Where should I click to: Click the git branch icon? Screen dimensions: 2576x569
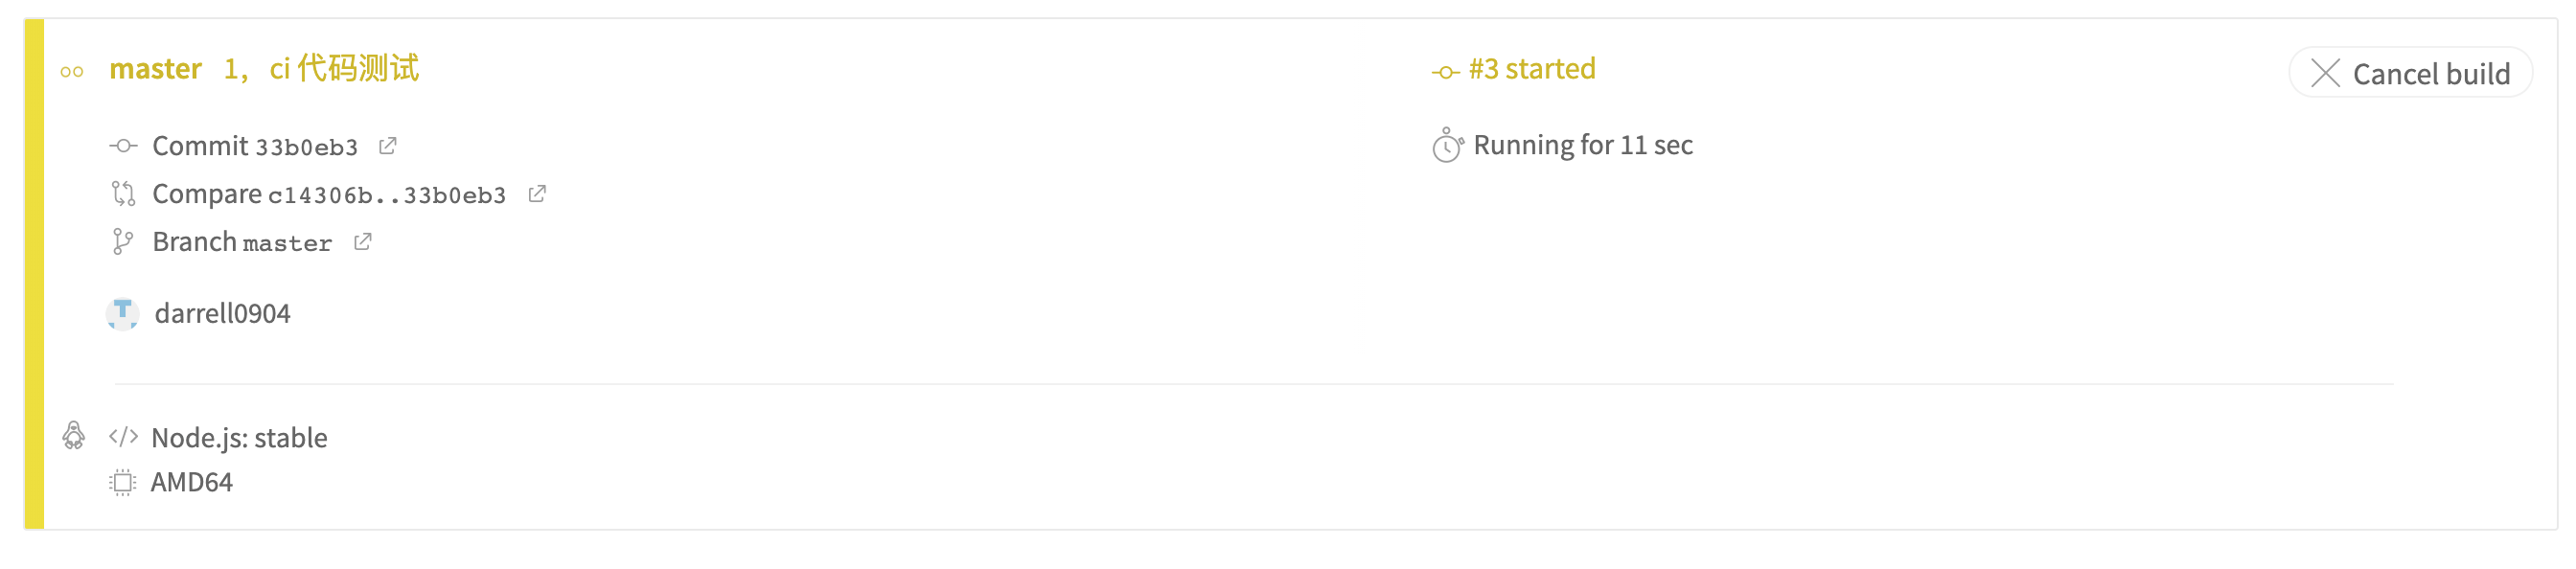(x=122, y=242)
